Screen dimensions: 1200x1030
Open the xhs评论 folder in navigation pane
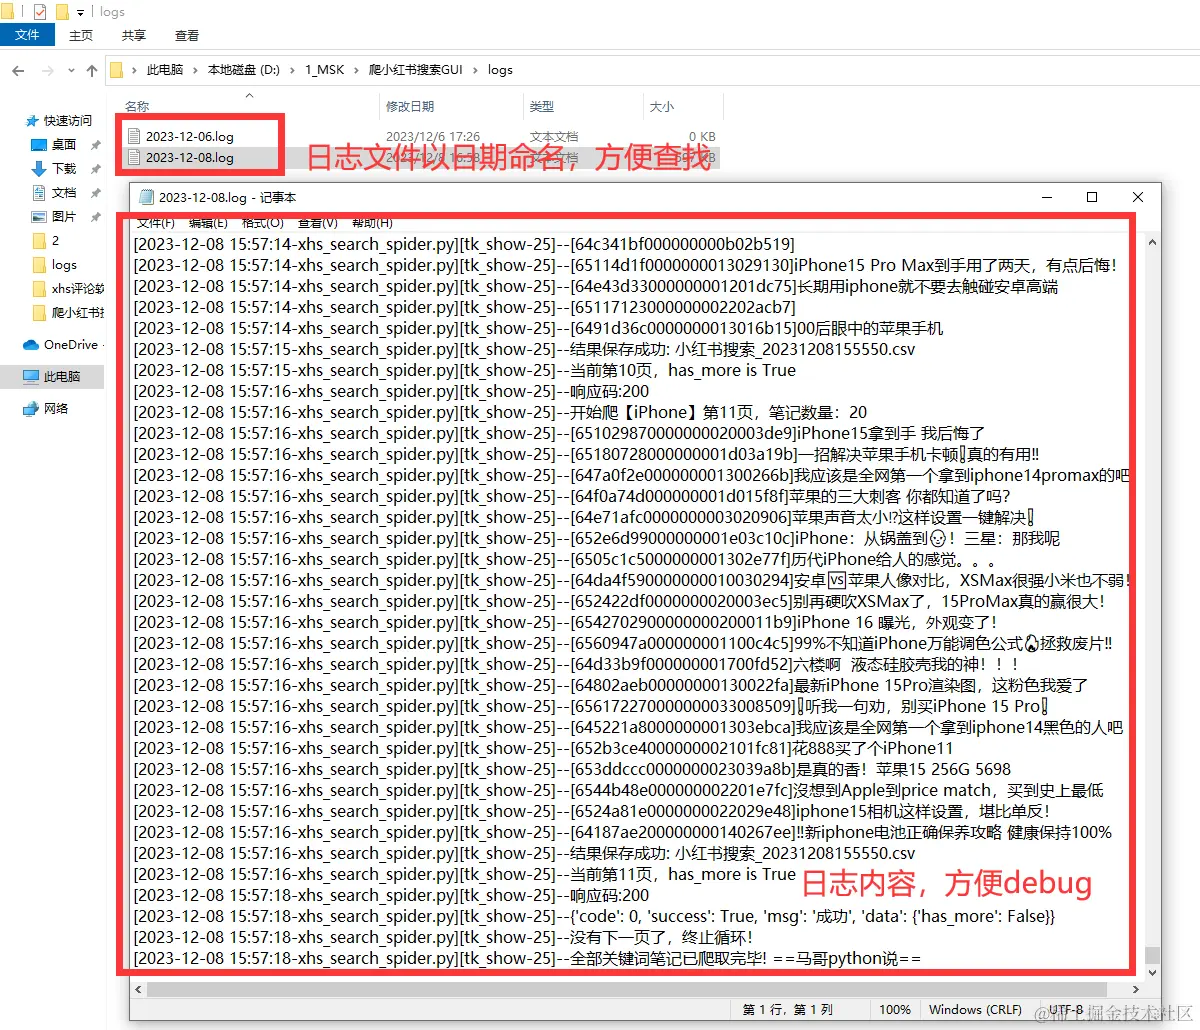[77, 288]
